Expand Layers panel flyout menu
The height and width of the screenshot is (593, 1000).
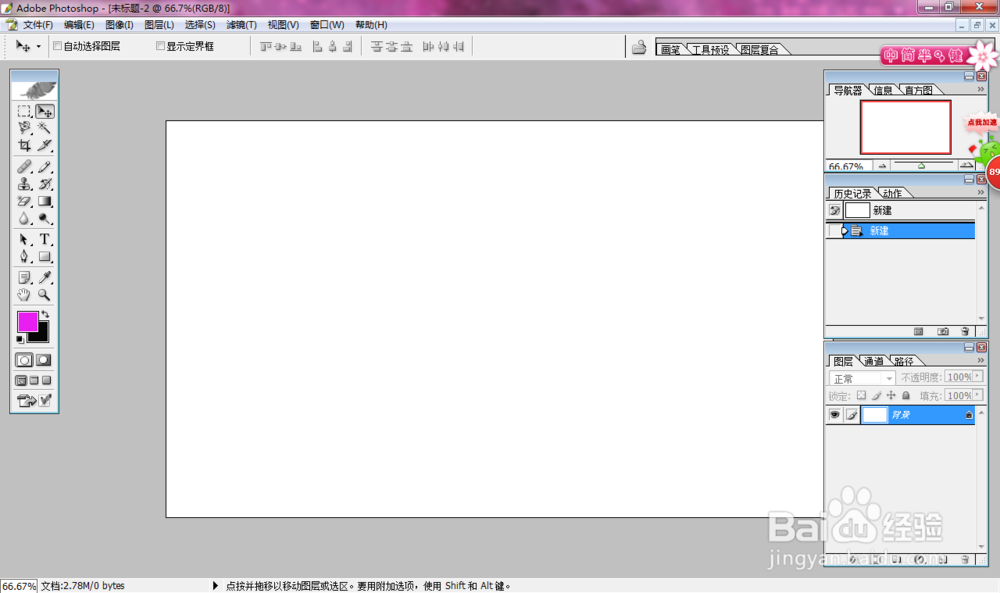981,360
